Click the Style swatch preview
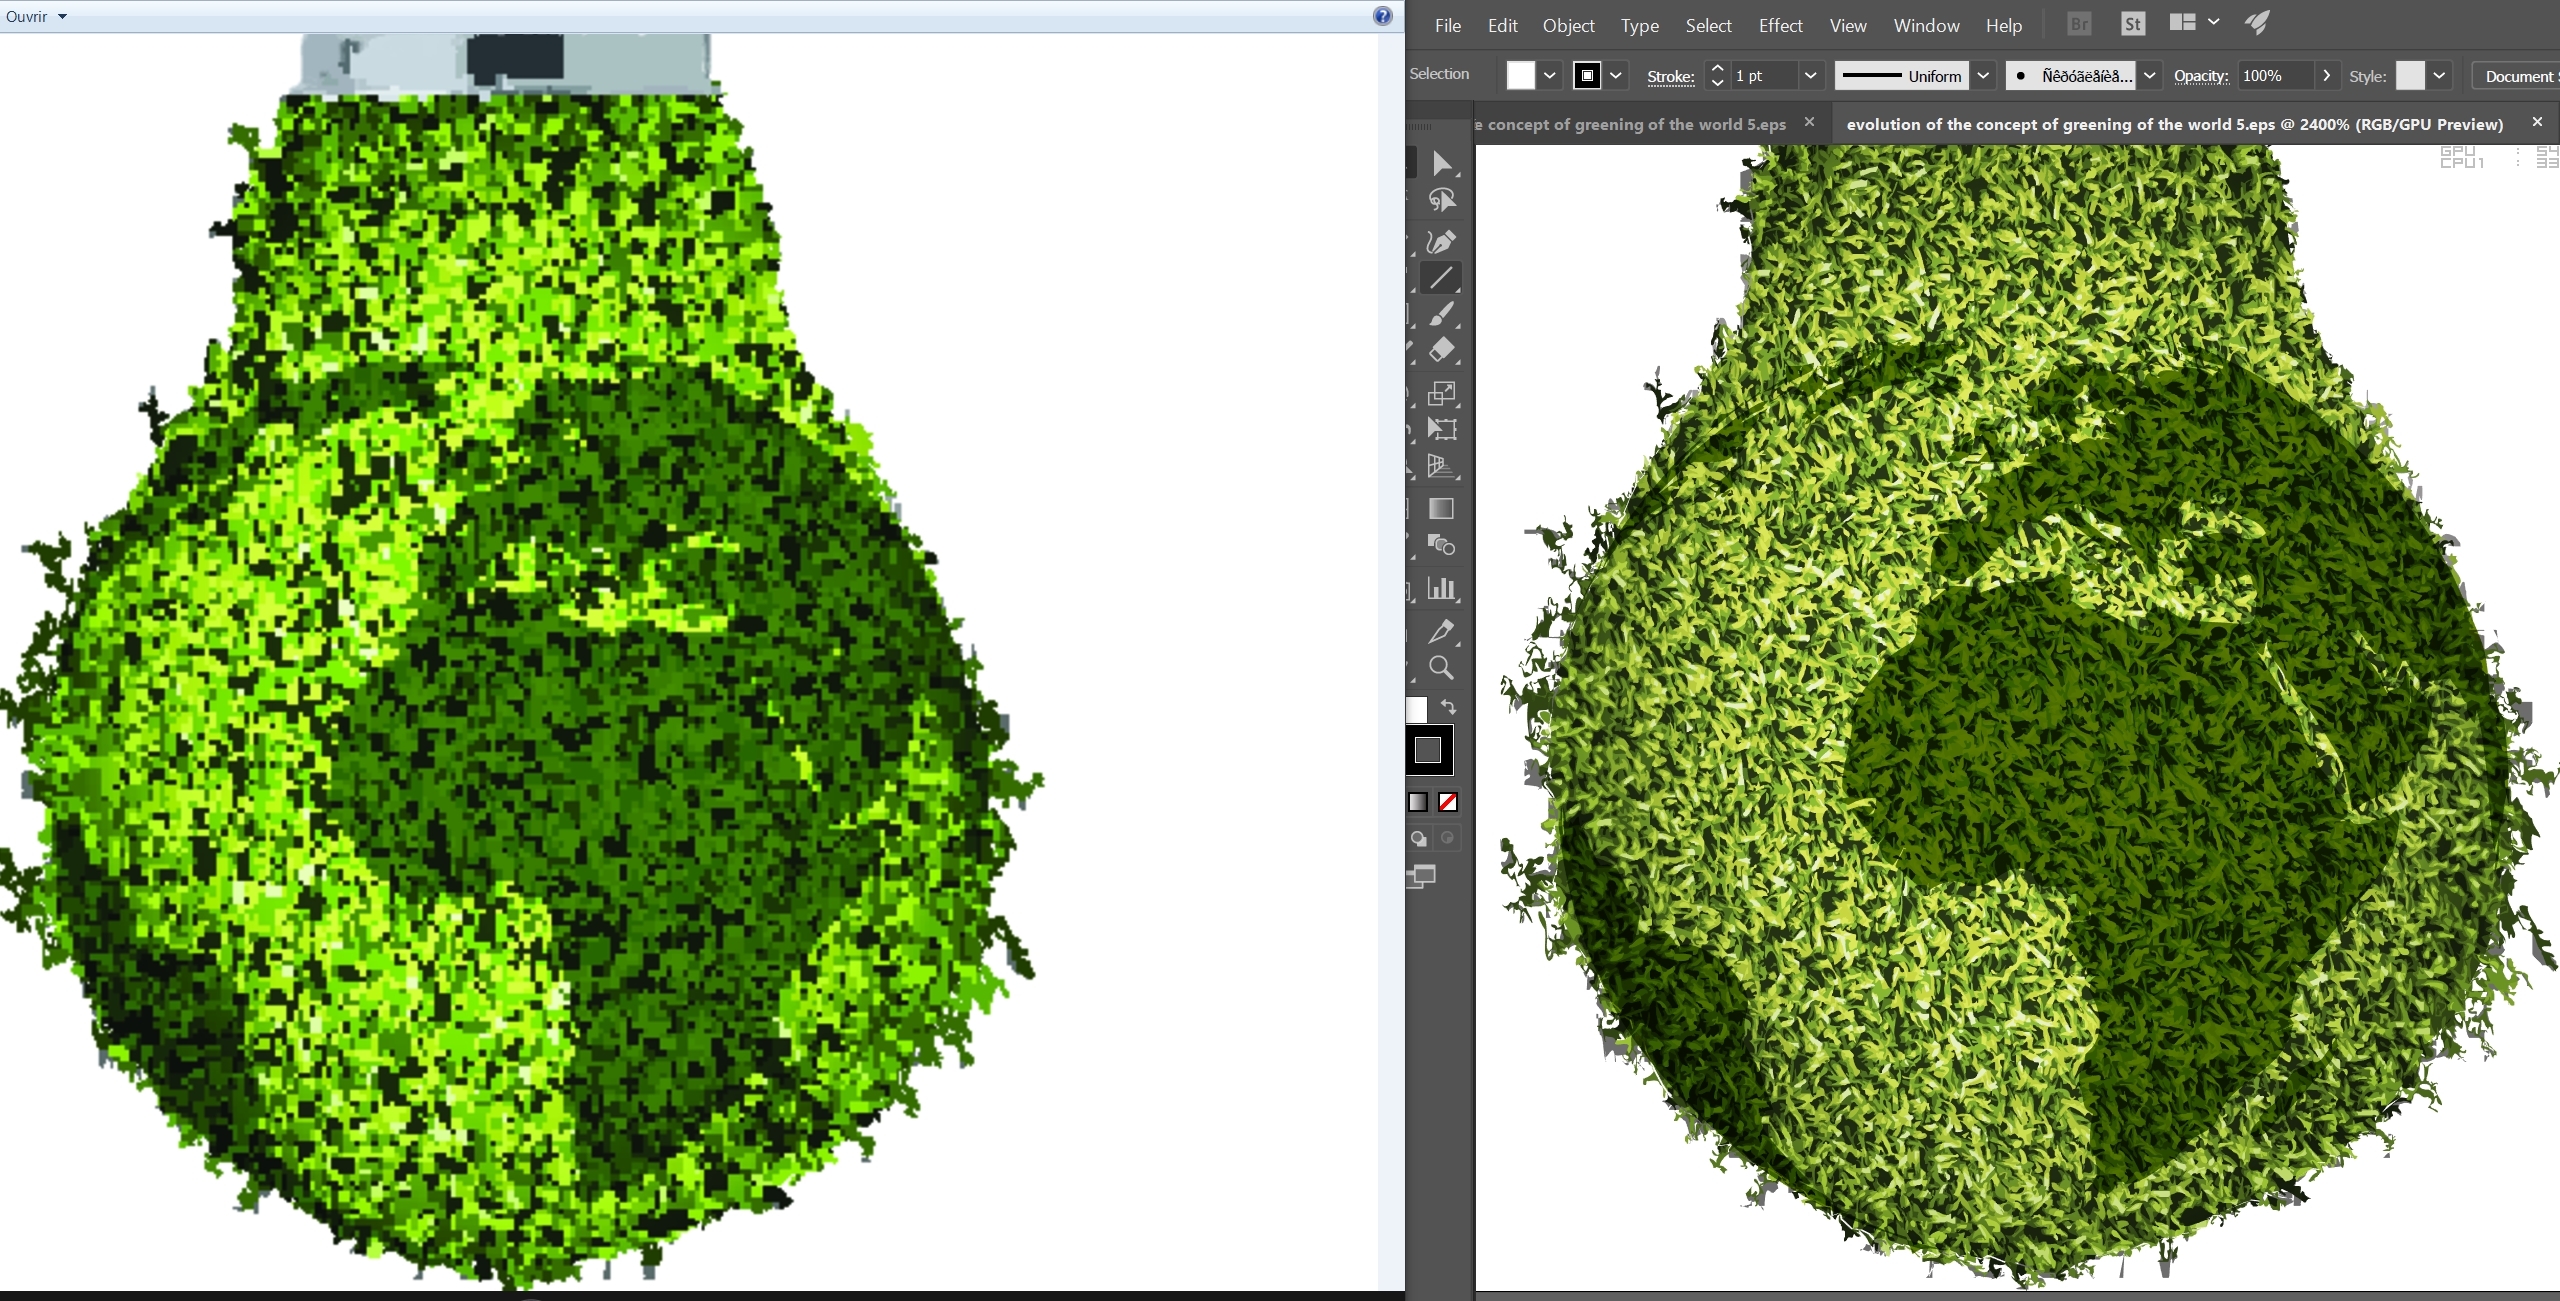Screen dimensions: 2560x1301 click(x=2410, y=75)
